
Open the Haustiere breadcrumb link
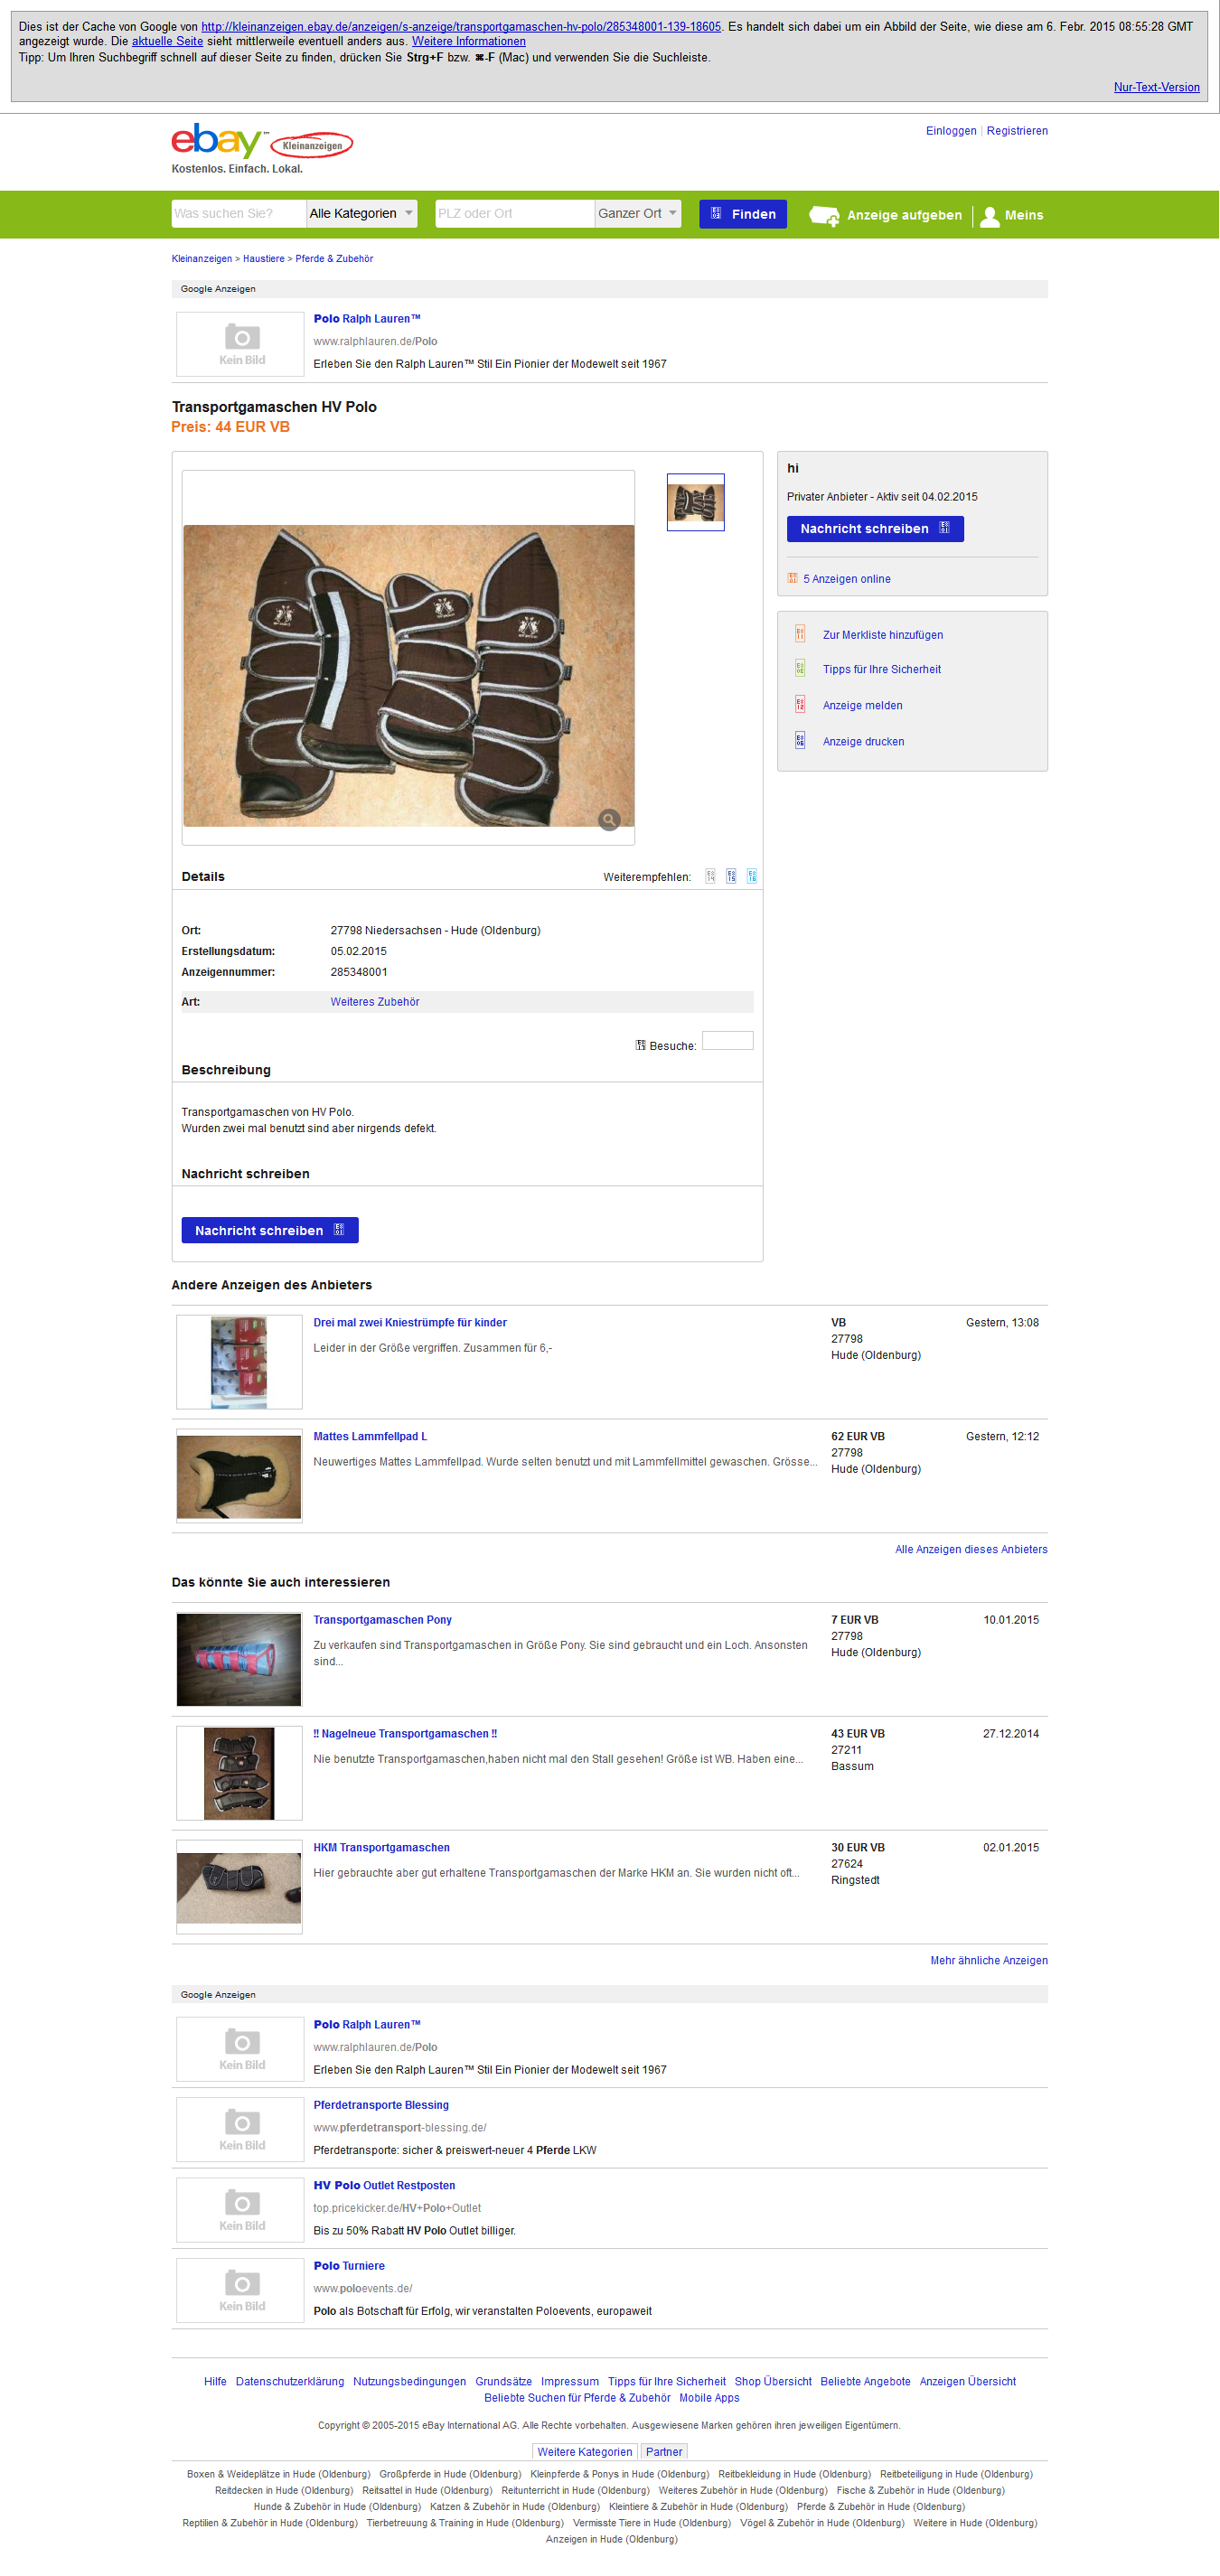[264, 259]
